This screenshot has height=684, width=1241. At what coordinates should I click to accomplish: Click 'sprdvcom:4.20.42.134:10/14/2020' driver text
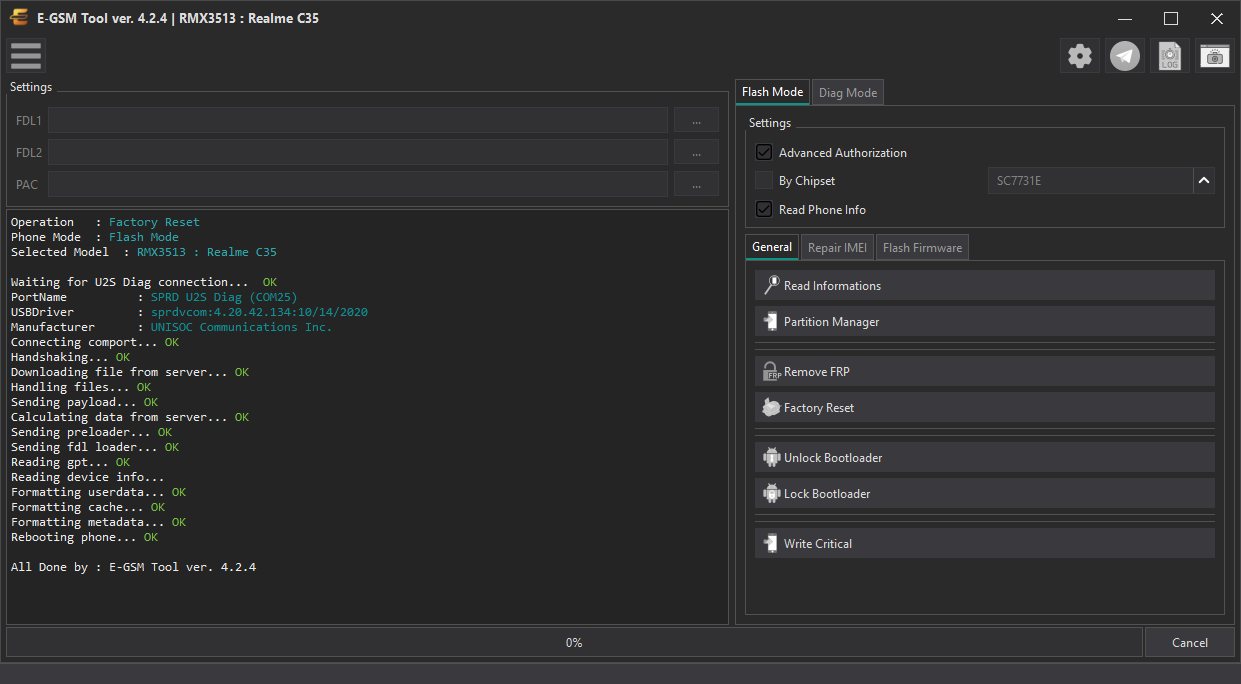tap(259, 312)
